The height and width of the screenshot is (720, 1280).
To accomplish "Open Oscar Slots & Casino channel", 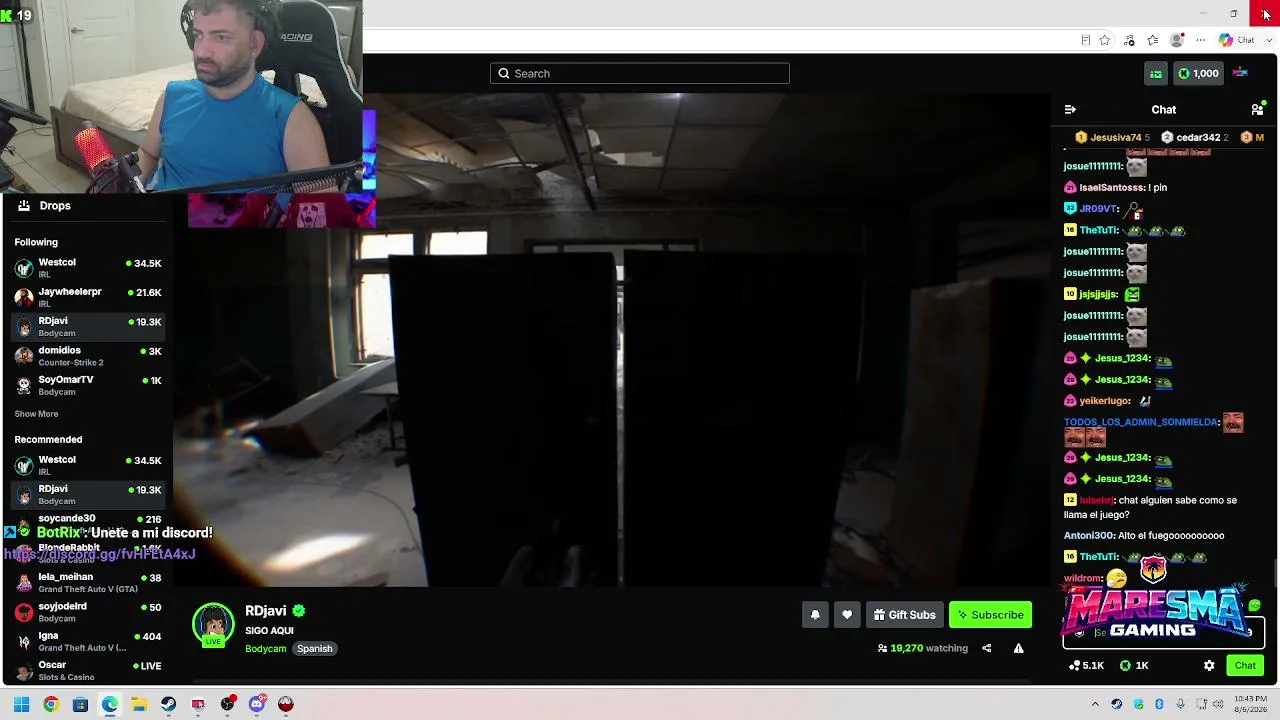I will pyautogui.click(x=87, y=670).
